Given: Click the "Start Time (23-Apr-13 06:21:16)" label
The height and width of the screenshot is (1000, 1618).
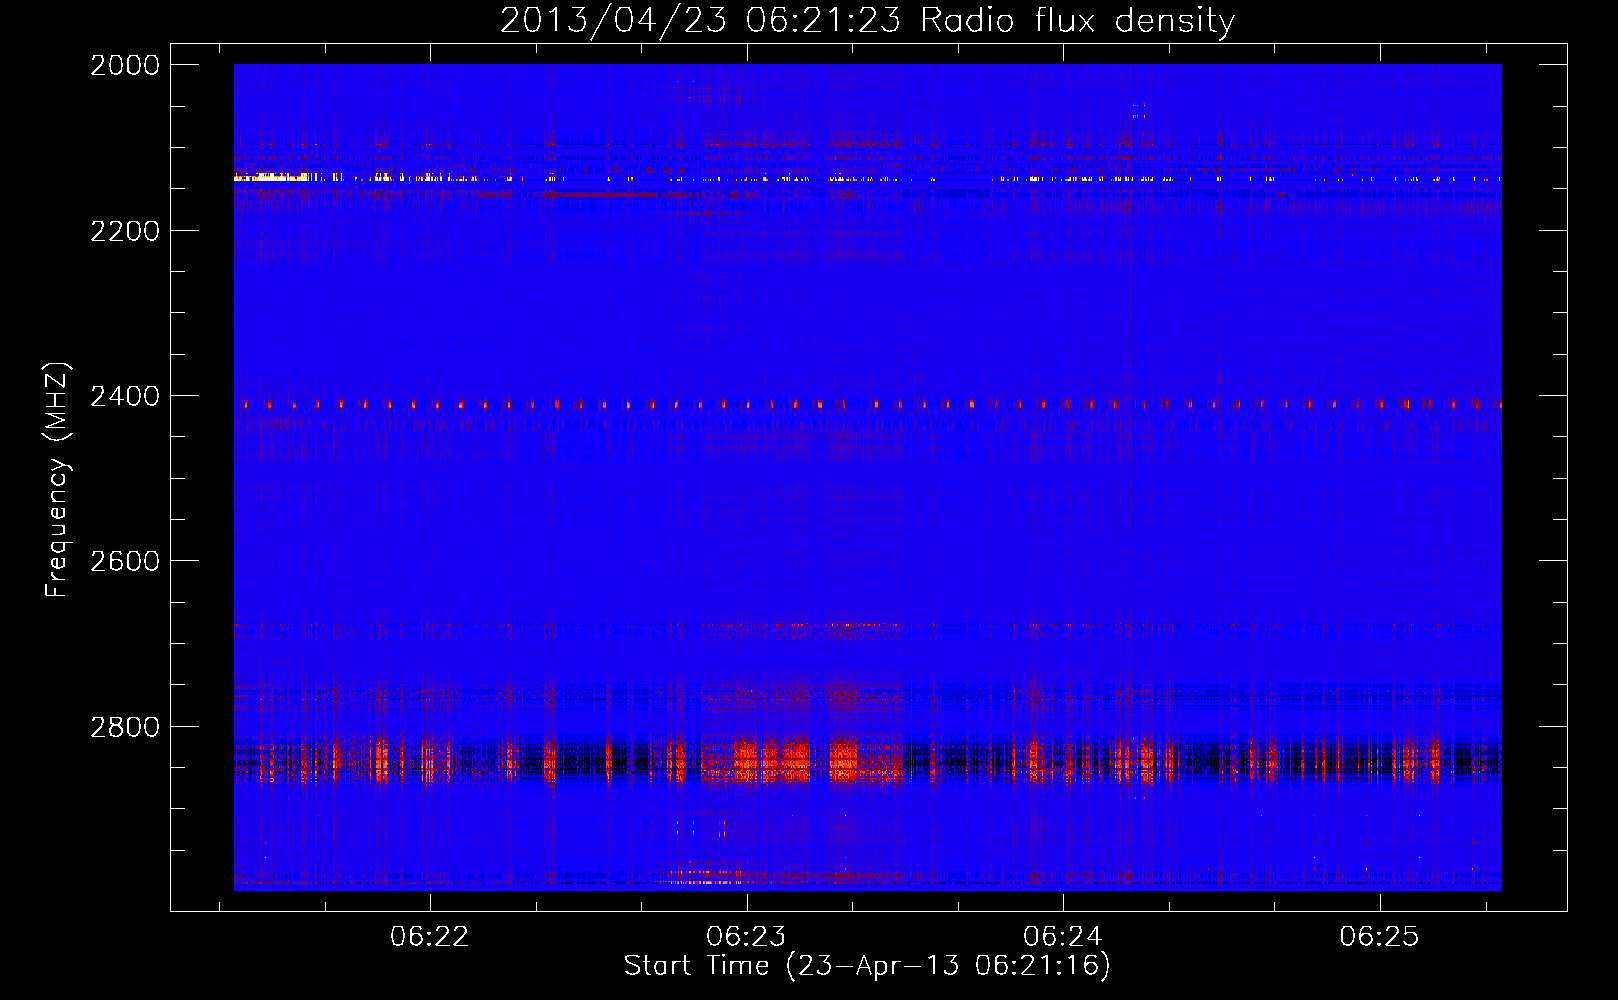Looking at the screenshot, I should coord(867,966).
